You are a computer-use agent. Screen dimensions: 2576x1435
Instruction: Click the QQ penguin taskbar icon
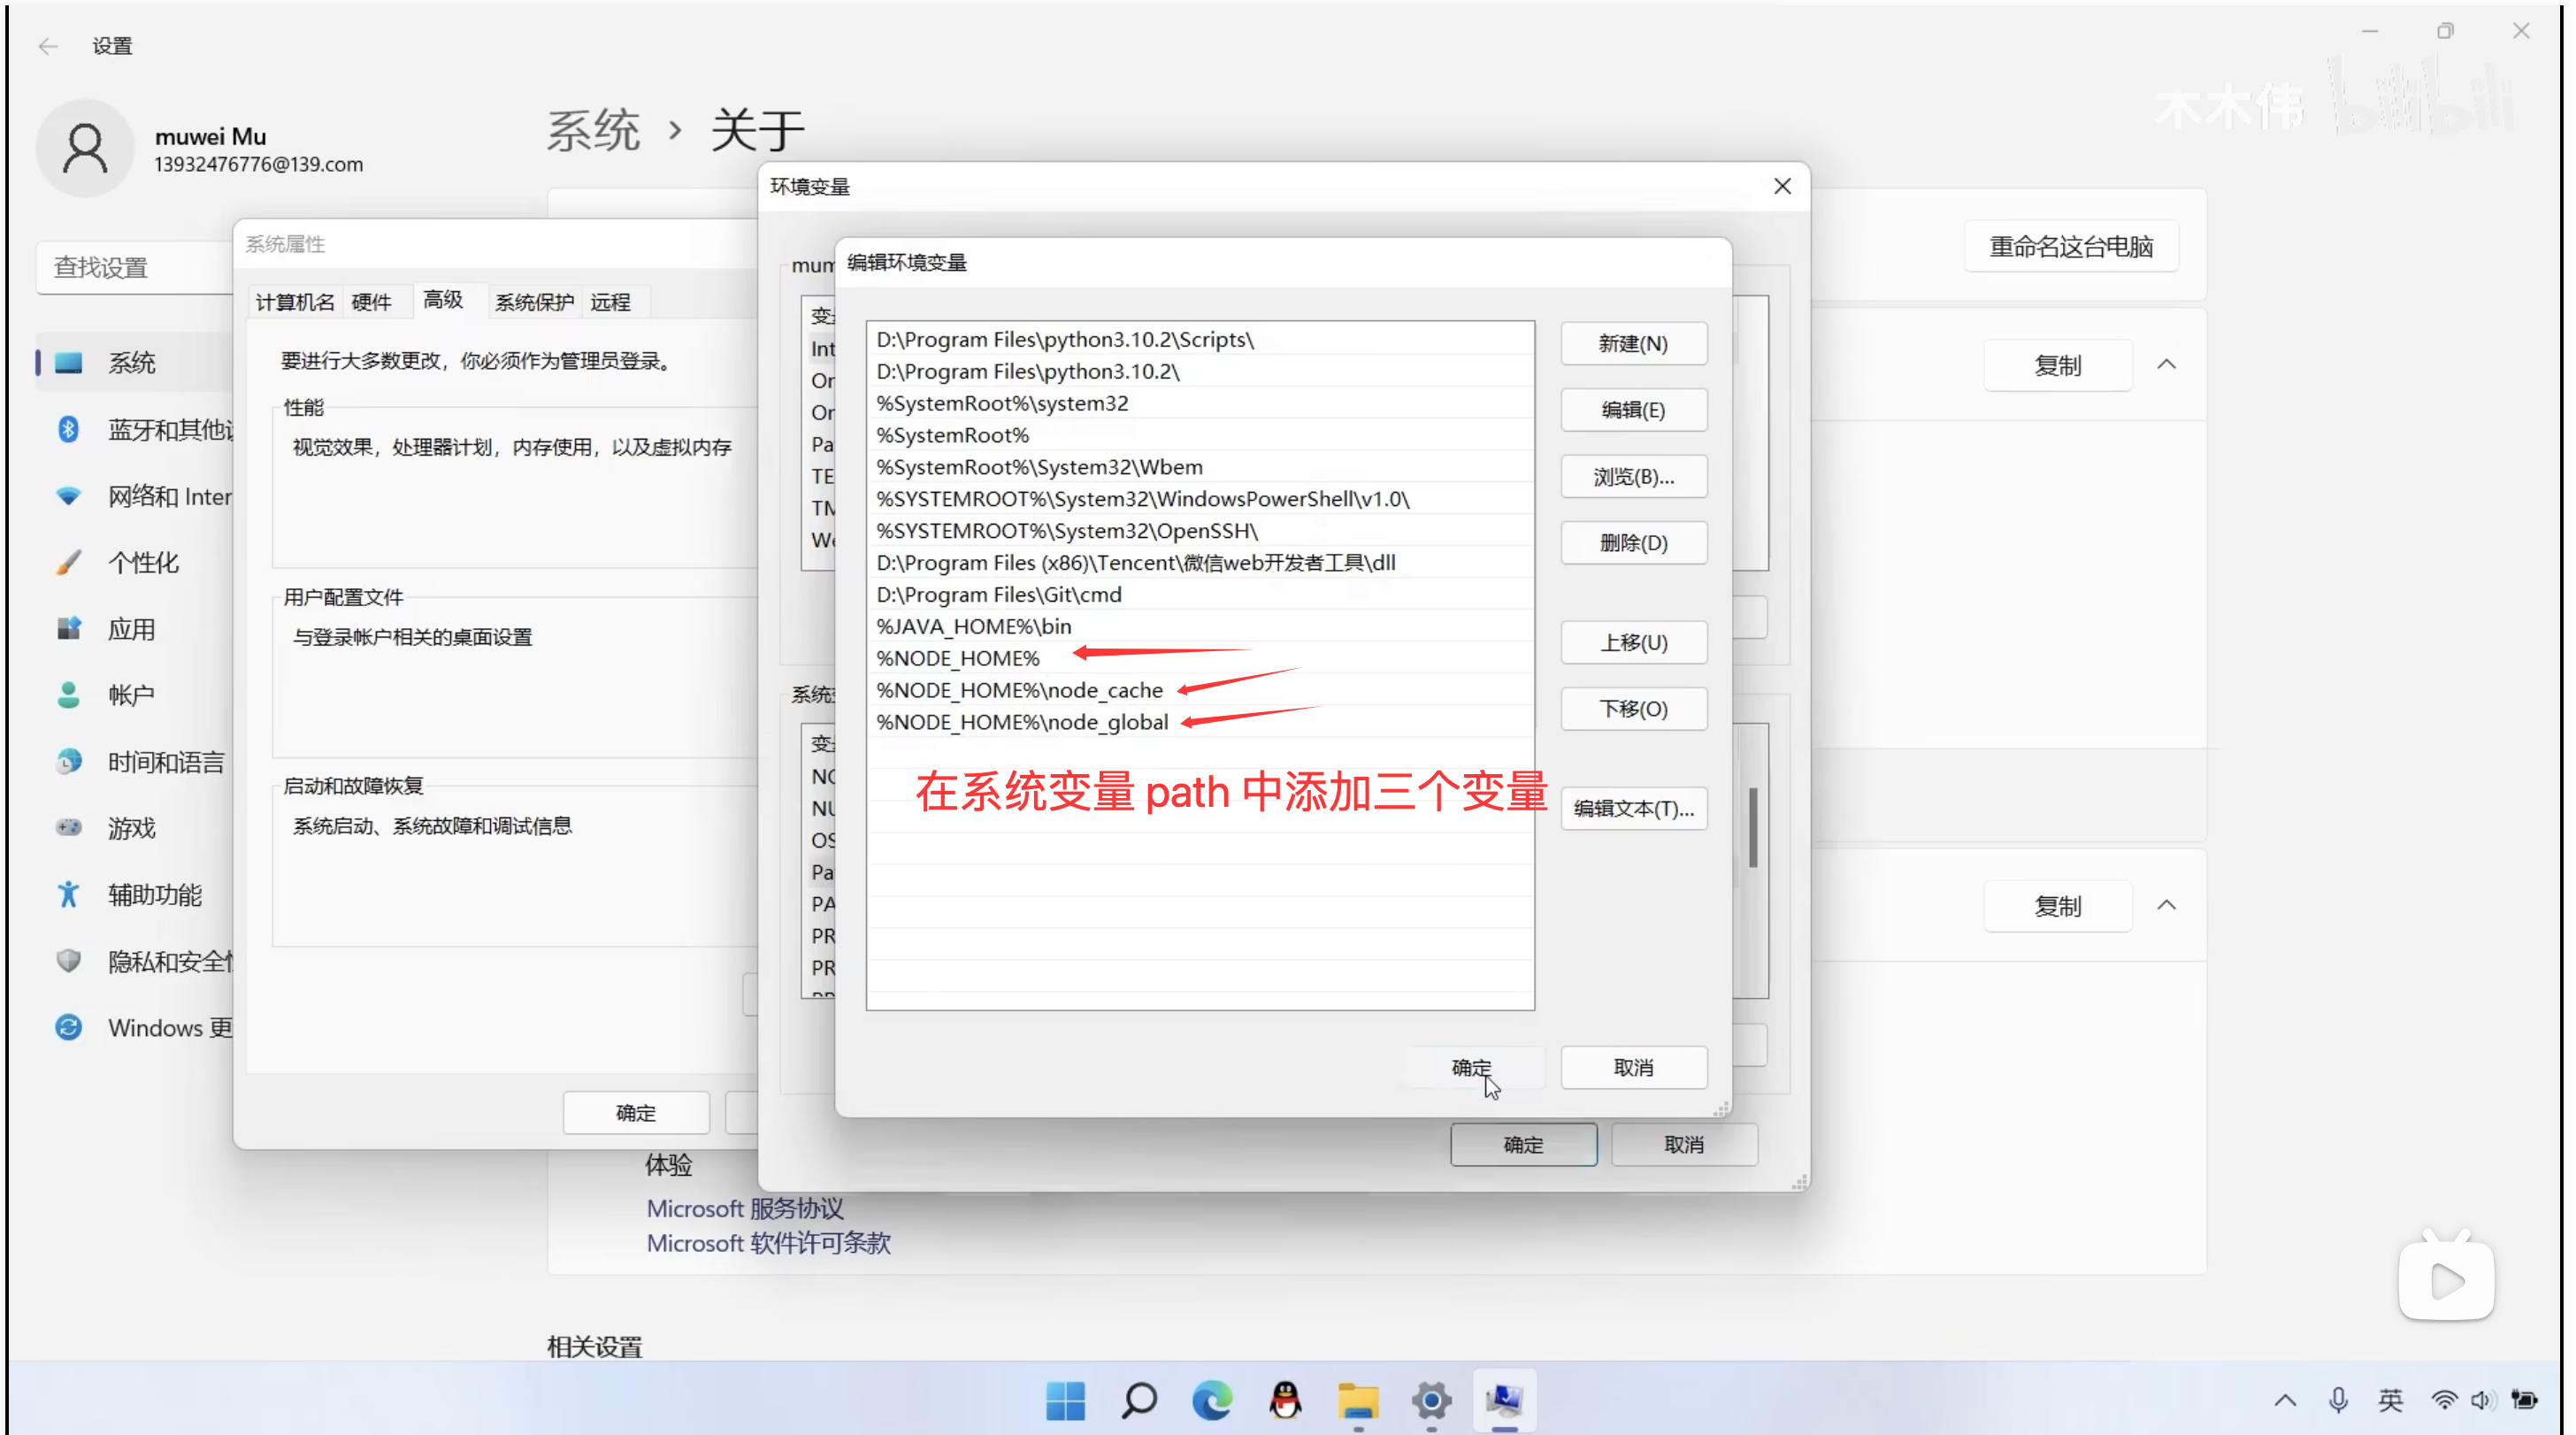click(x=1285, y=1400)
